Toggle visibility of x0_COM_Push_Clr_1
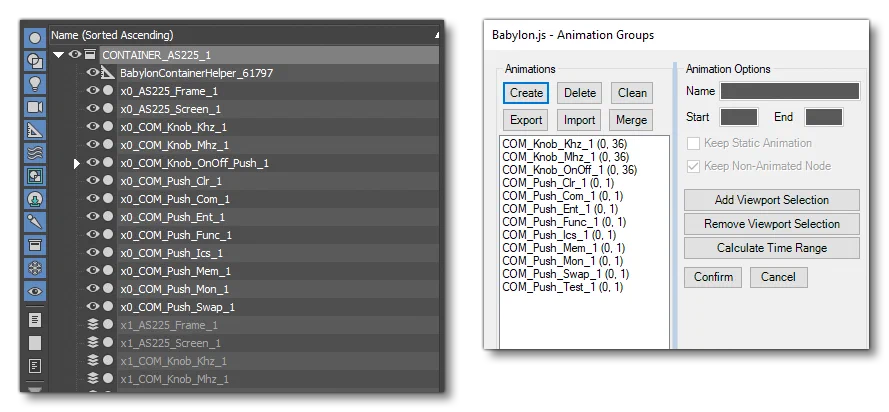Screen dimensions: 889x412 [93, 181]
